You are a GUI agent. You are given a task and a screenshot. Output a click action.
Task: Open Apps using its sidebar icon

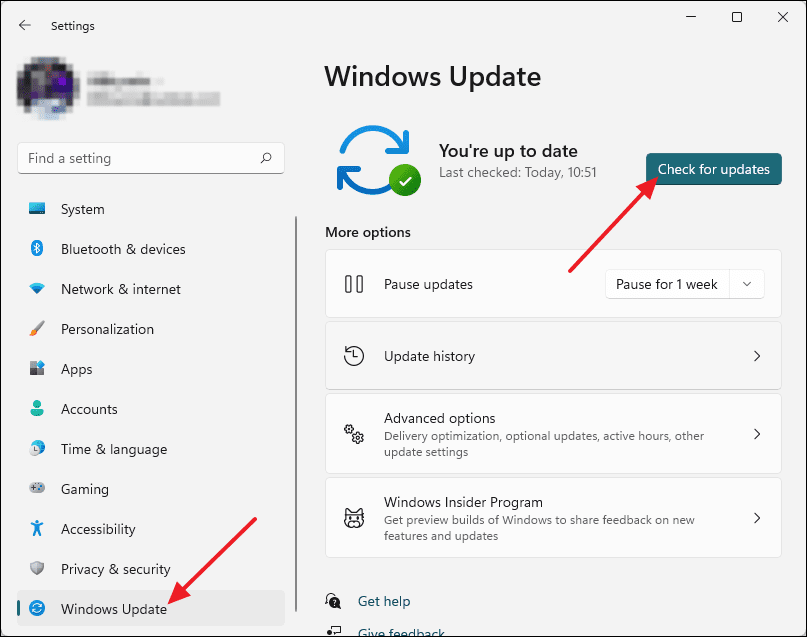click(38, 369)
